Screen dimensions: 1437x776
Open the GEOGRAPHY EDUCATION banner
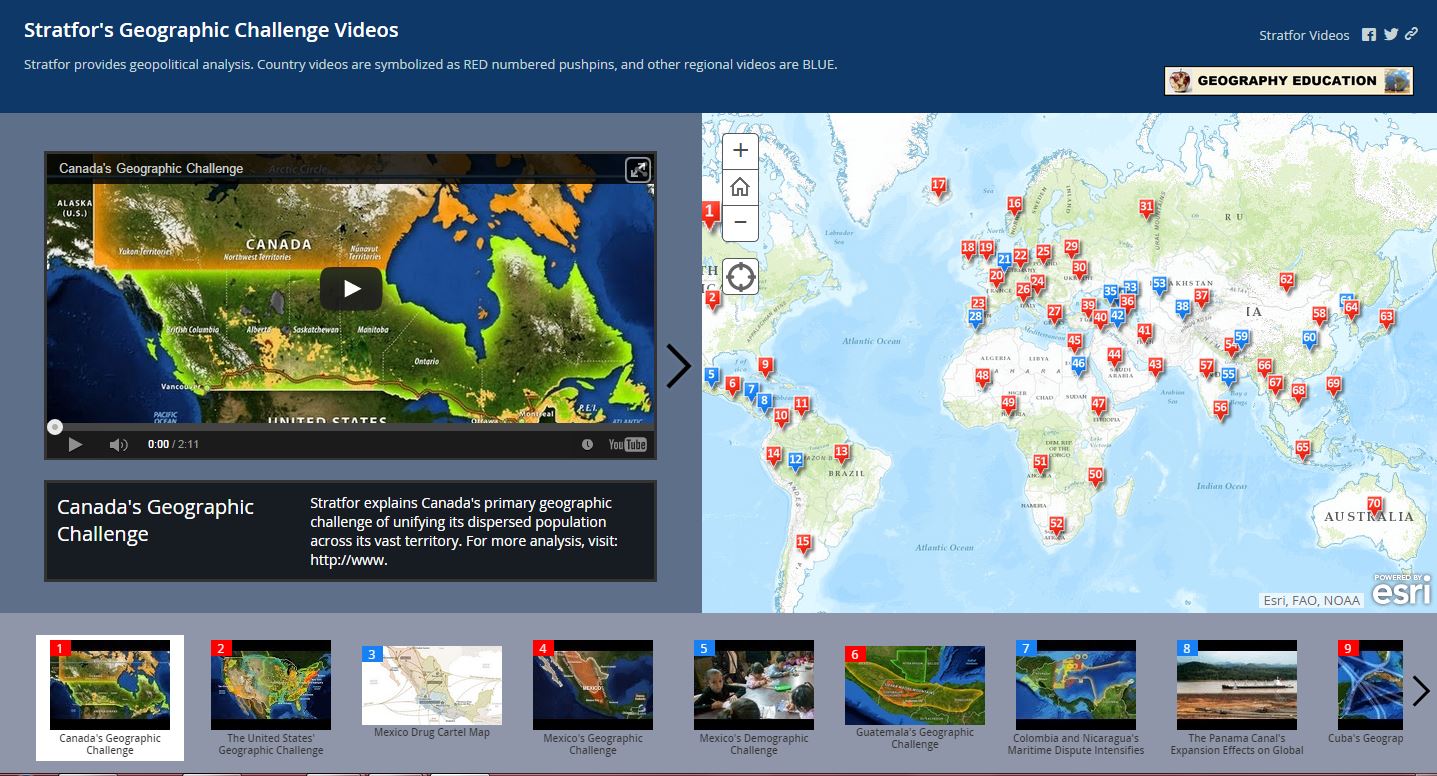coord(1286,80)
